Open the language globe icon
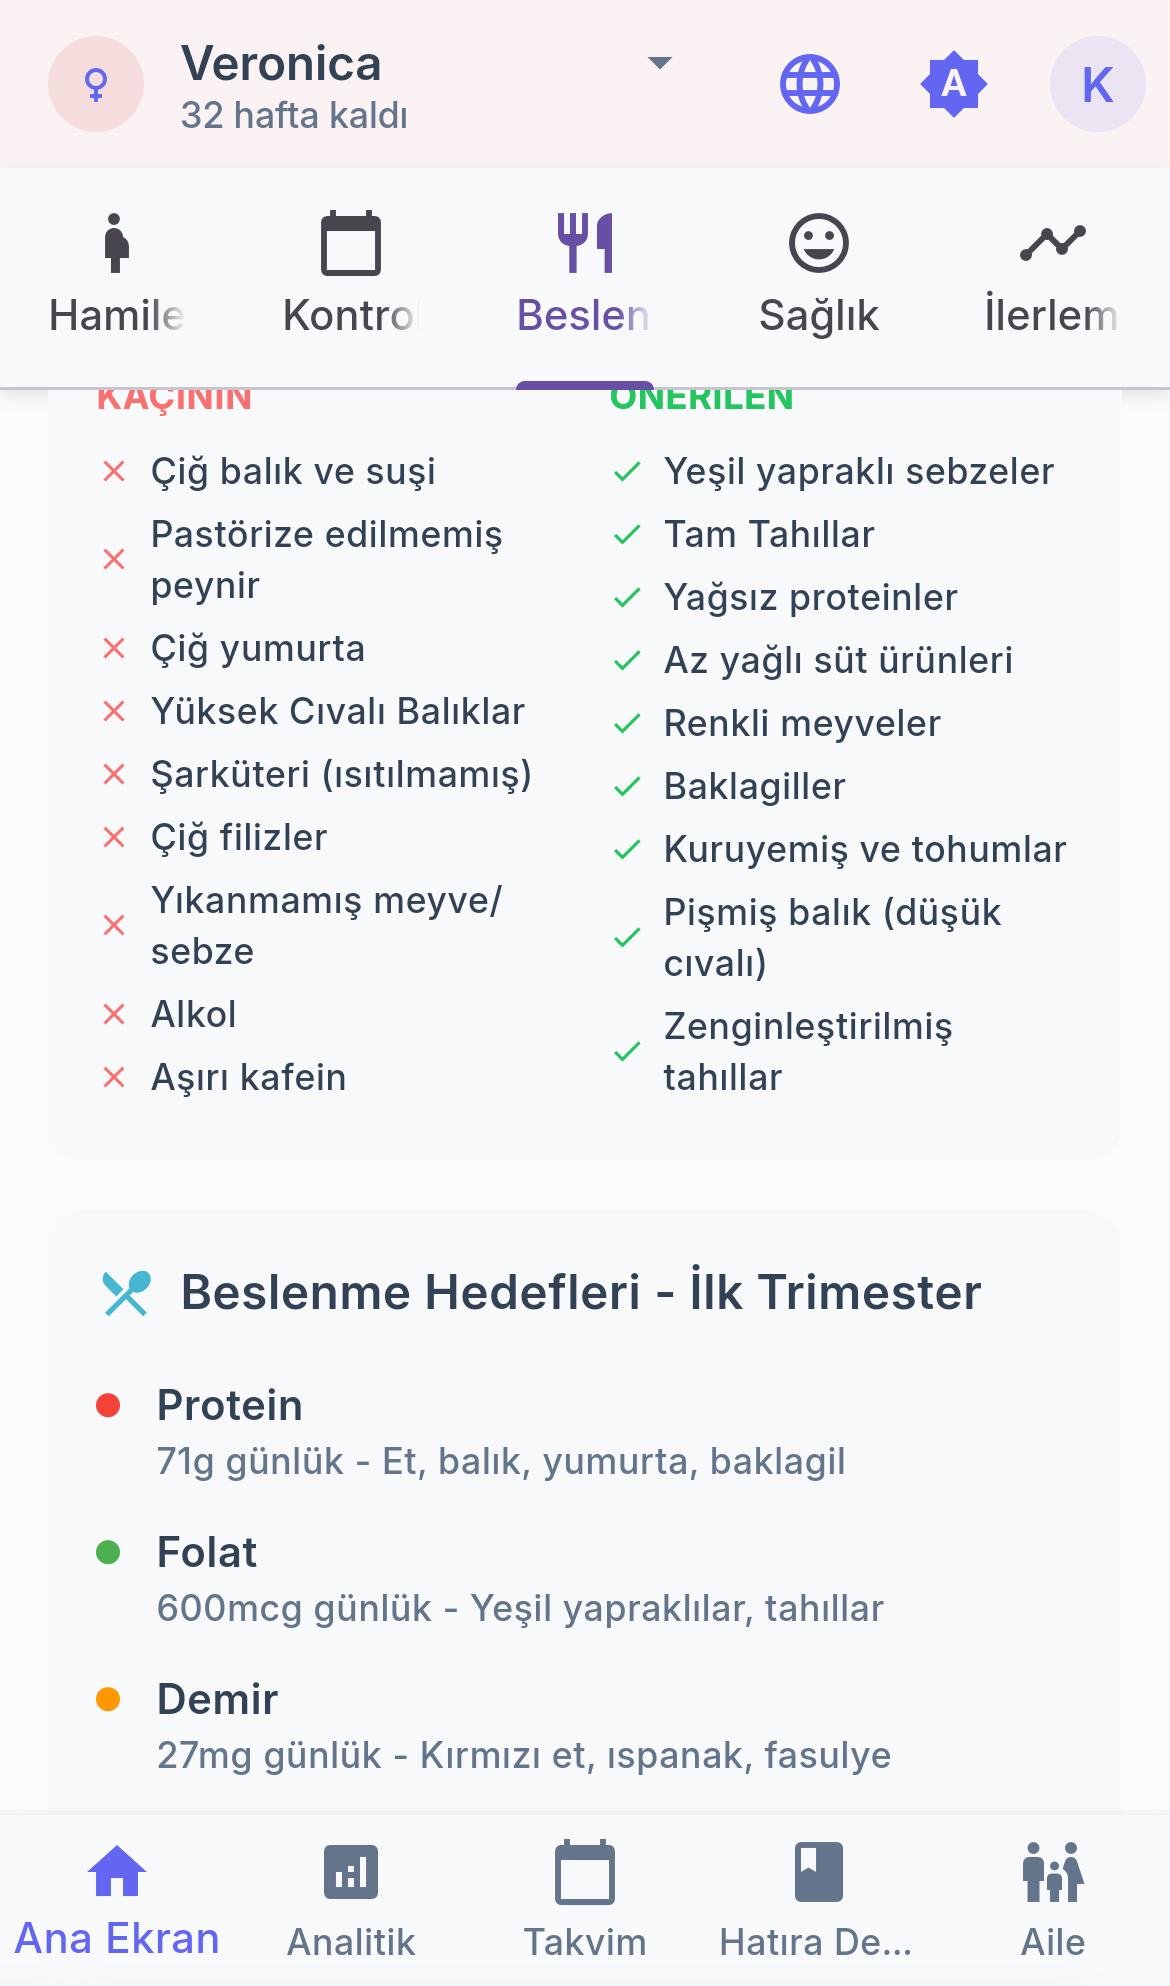The image size is (1170, 1986). [x=809, y=84]
